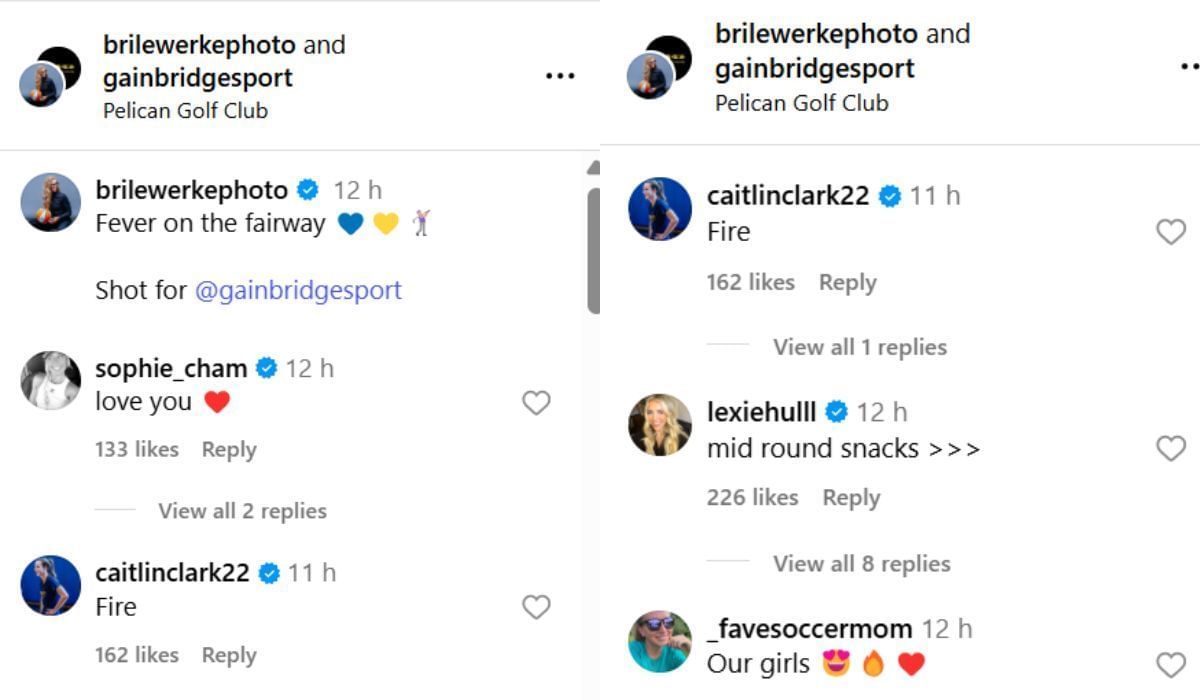1200x700 pixels.
Task: Reply to sophie_cham's comment
Action: (x=229, y=449)
